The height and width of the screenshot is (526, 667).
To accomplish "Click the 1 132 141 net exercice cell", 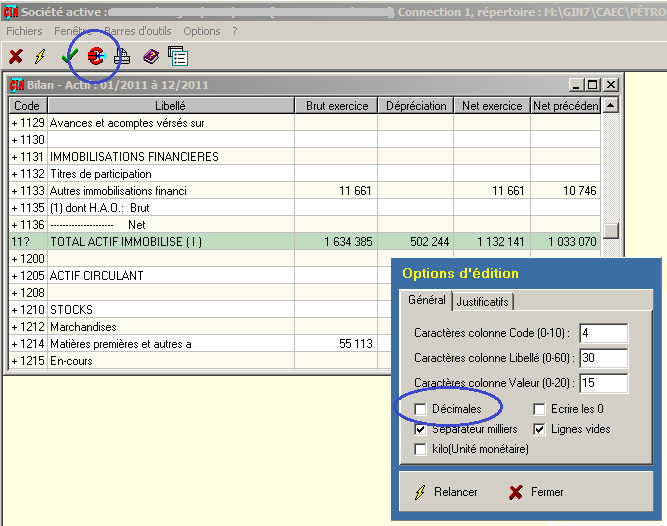I will (492, 242).
